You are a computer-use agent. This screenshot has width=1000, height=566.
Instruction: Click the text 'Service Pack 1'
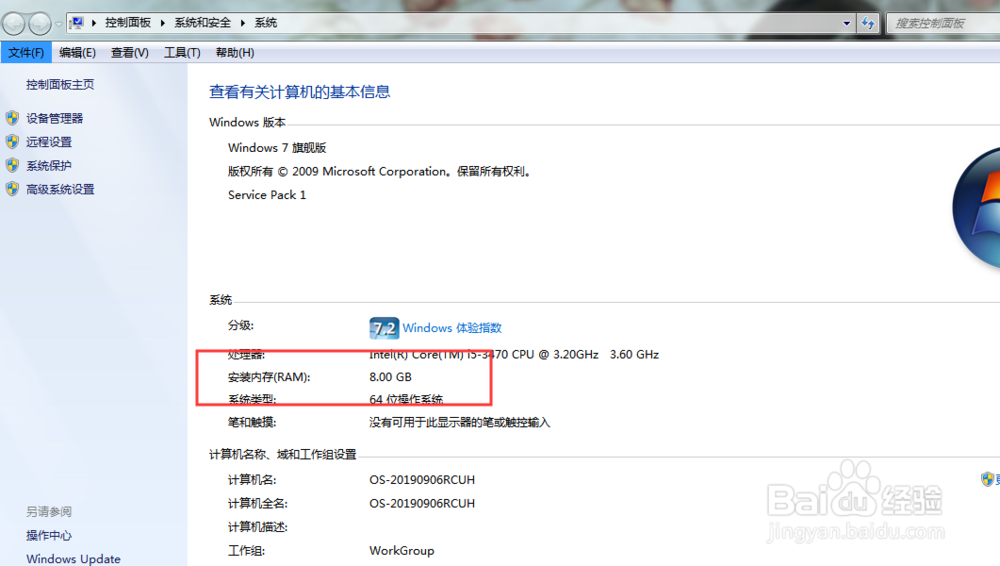[x=267, y=195]
